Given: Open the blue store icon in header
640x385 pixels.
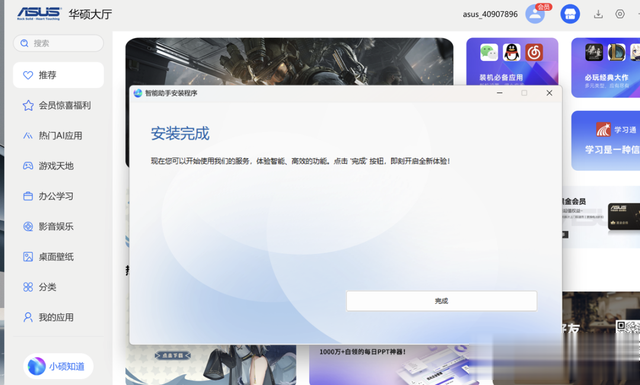Looking at the screenshot, I should (x=570, y=14).
